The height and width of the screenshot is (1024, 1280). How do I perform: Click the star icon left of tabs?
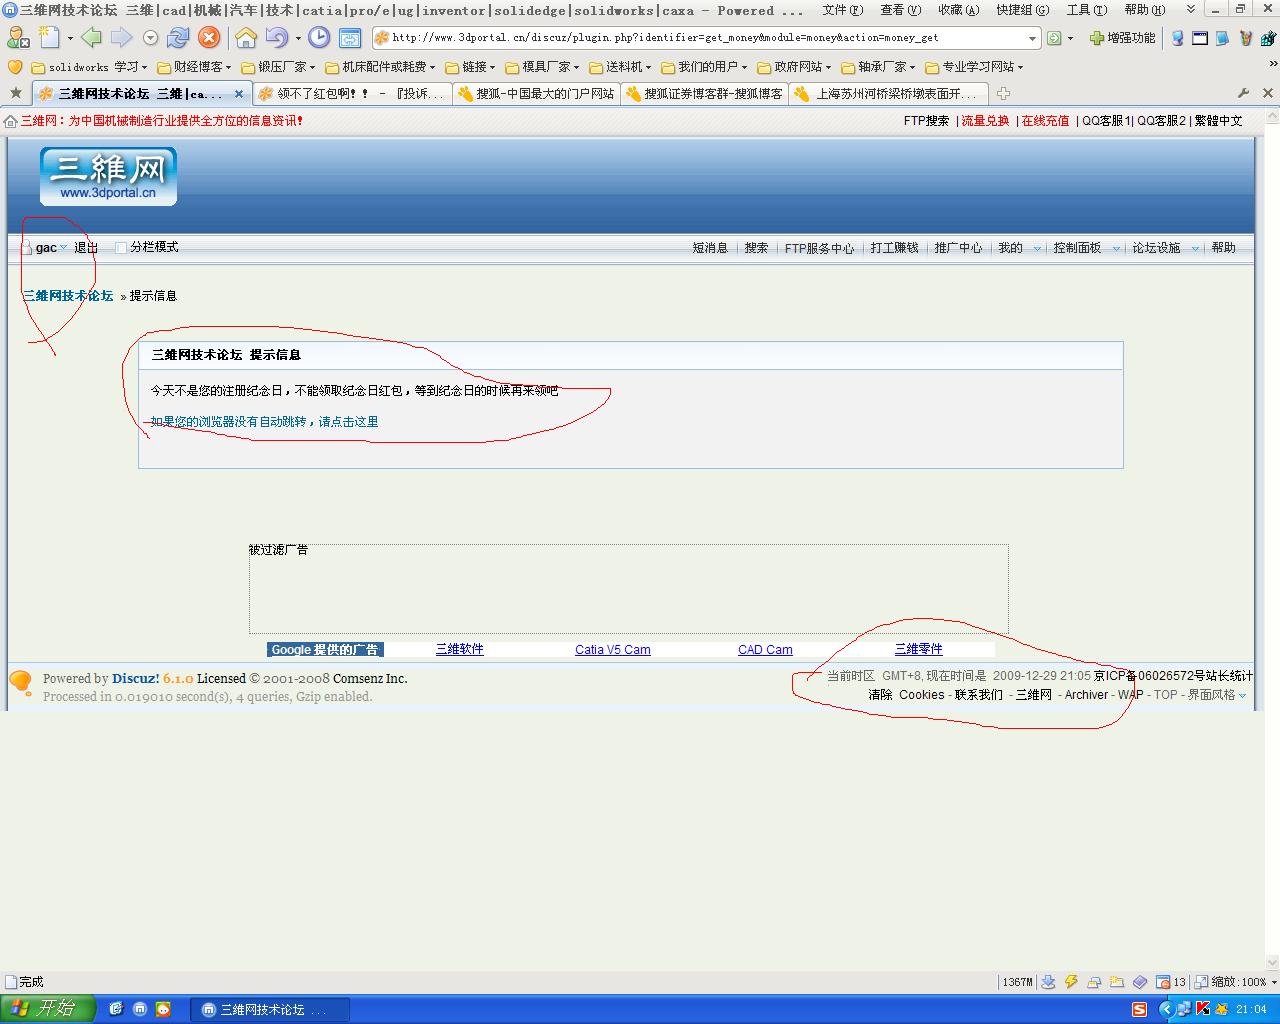pyautogui.click(x=15, y=93)
